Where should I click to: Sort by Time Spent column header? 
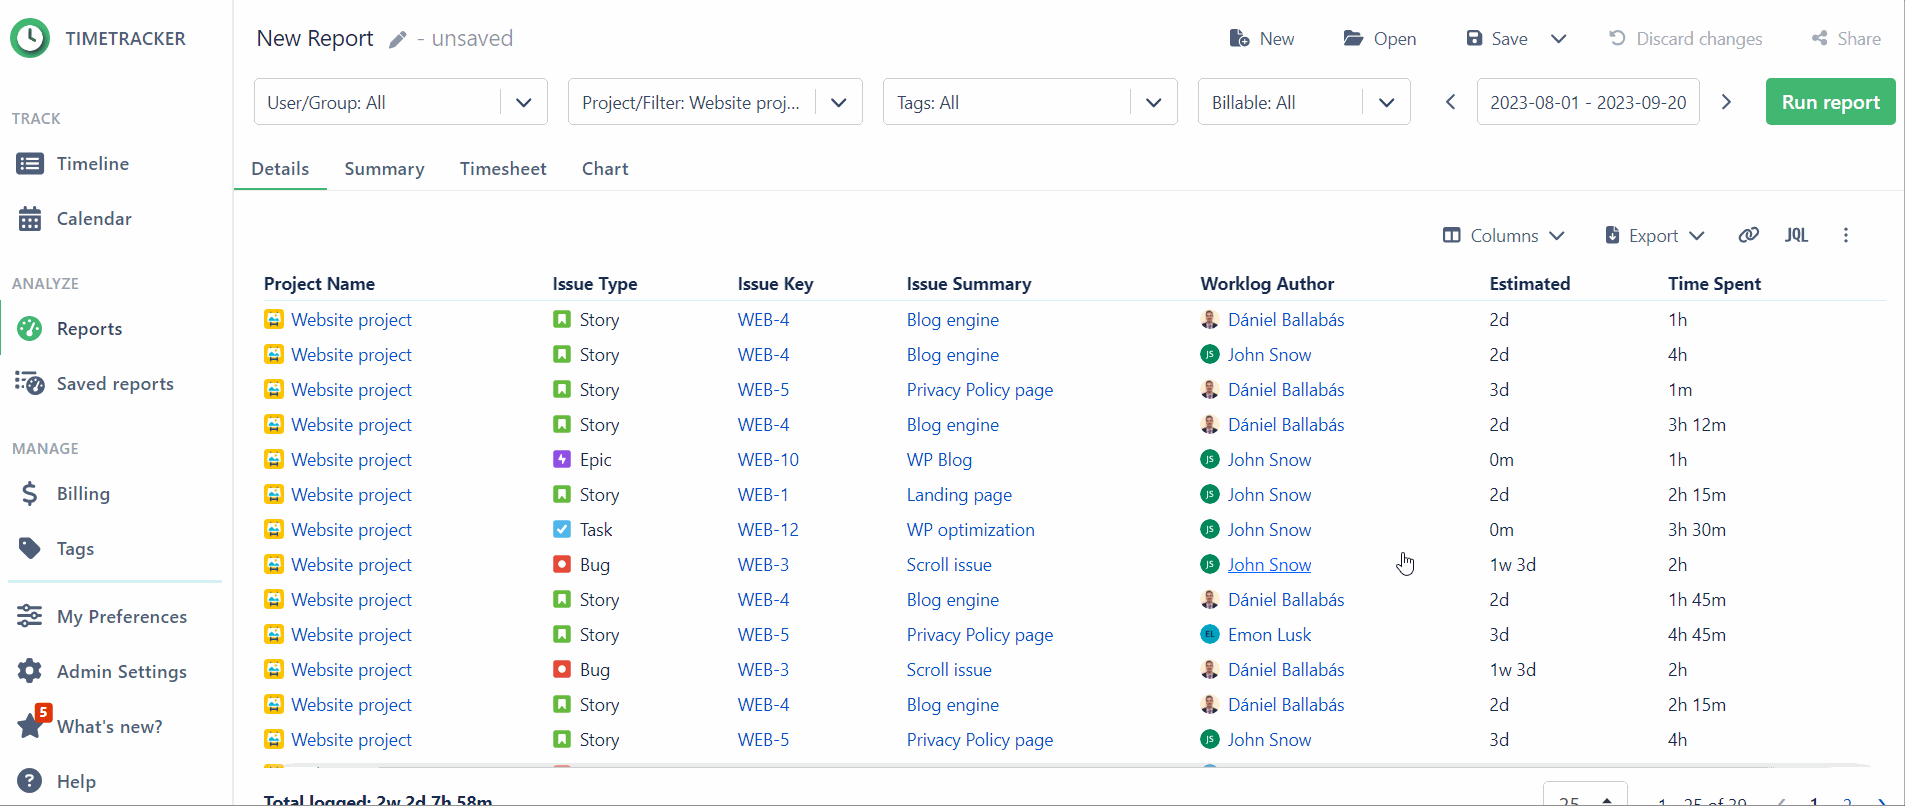1714,284
